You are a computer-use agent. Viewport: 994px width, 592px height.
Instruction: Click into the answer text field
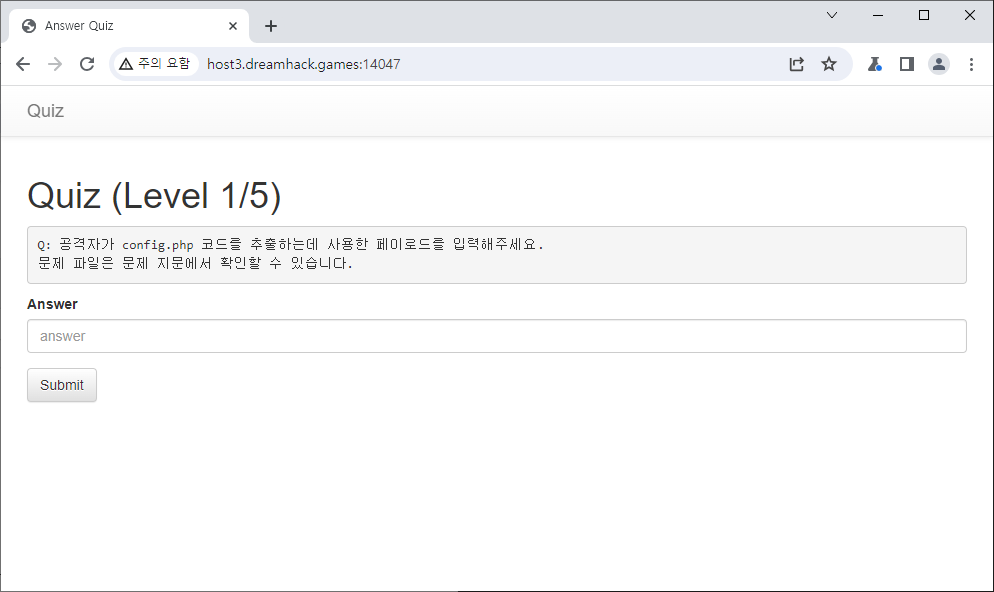pyautogui.click(x=496, y=336)
